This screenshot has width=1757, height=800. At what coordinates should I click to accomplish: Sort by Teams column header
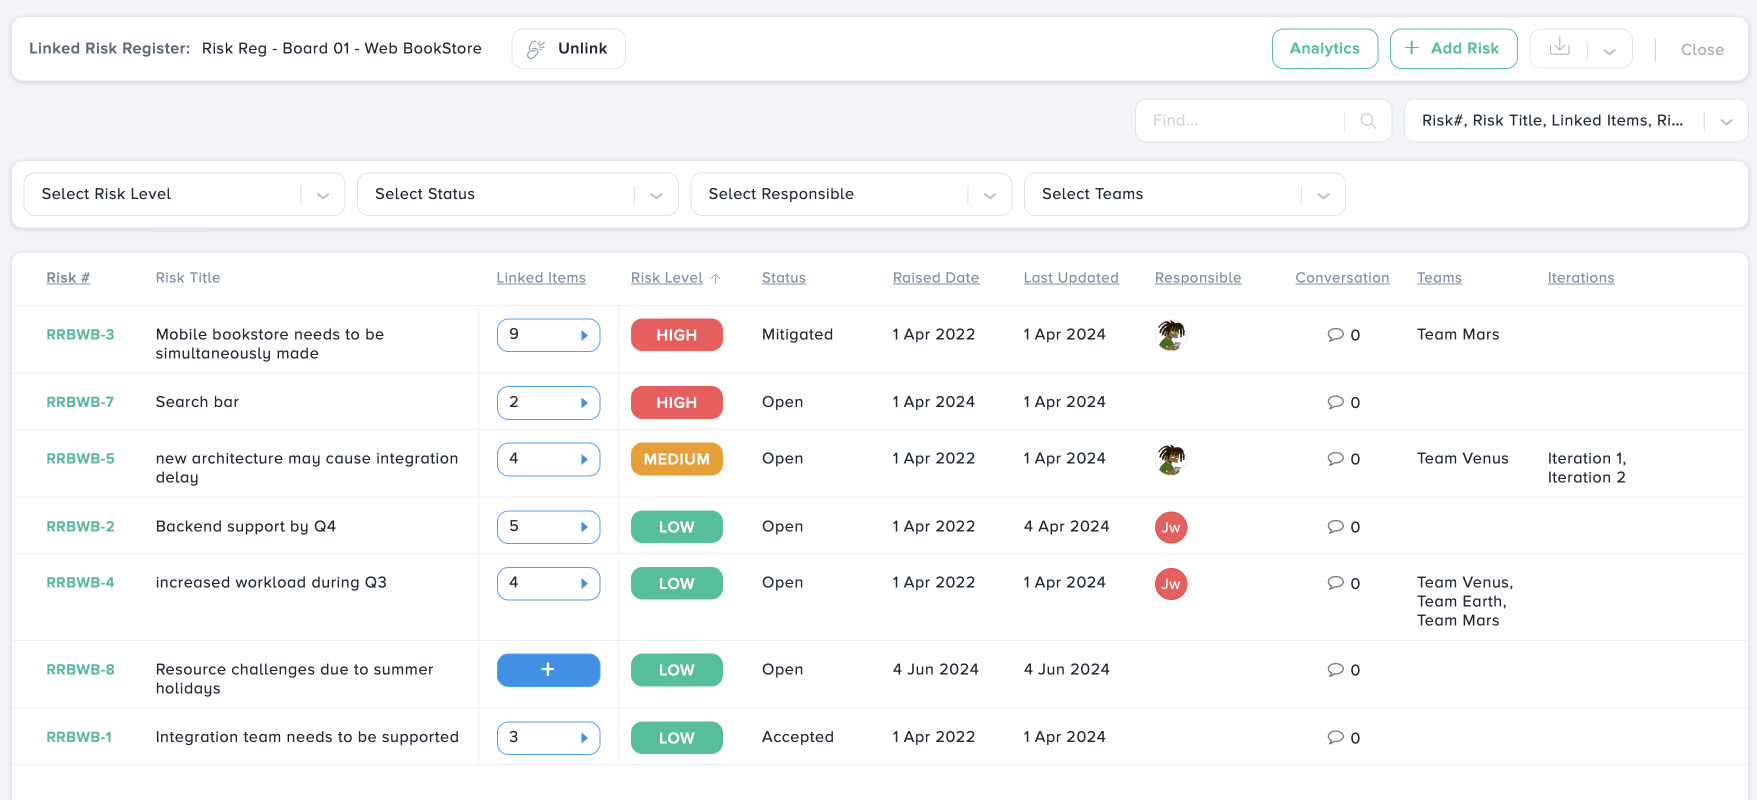pyautogui.click(x=1439, y=278)
